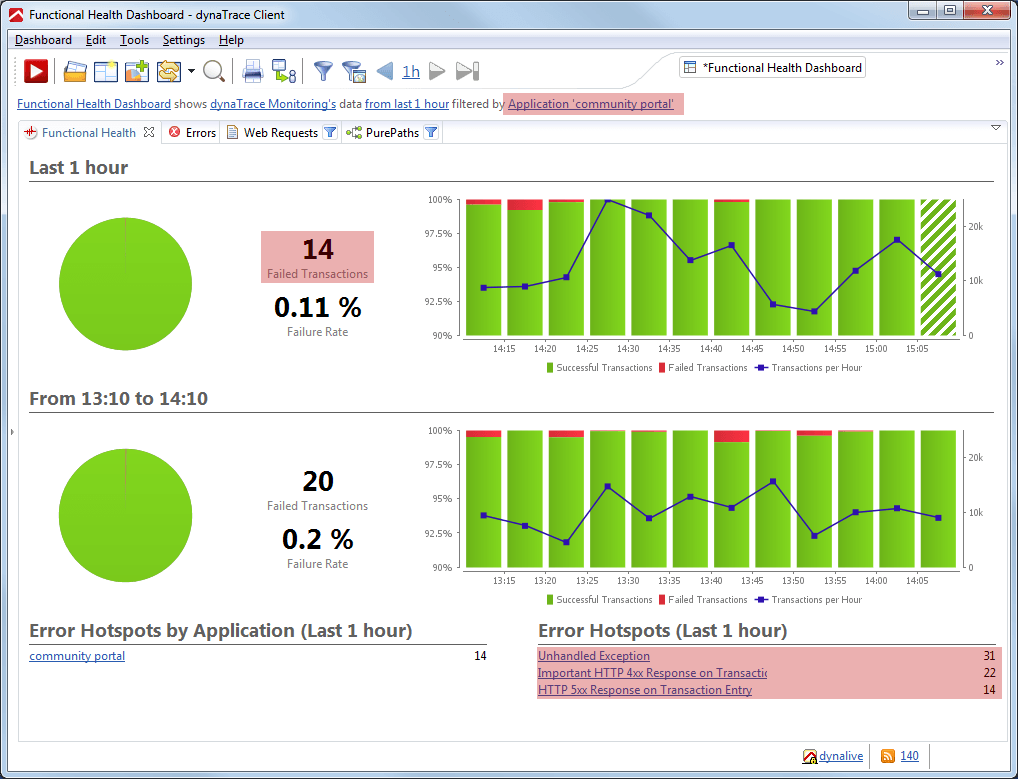Screen dimensions: 1018x779
Task: Open the Help menu
Action: (x=231, y=40)
